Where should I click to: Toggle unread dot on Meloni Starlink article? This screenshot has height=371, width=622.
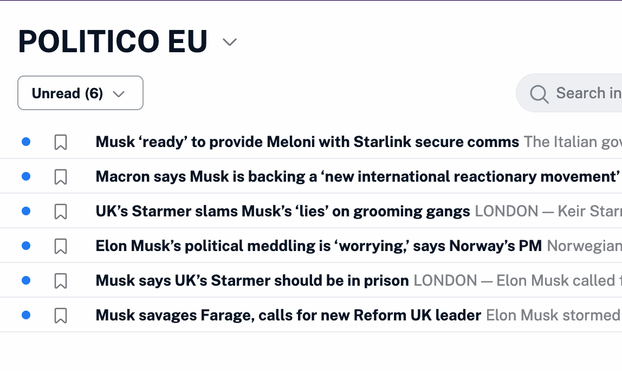tap(26, 142)
